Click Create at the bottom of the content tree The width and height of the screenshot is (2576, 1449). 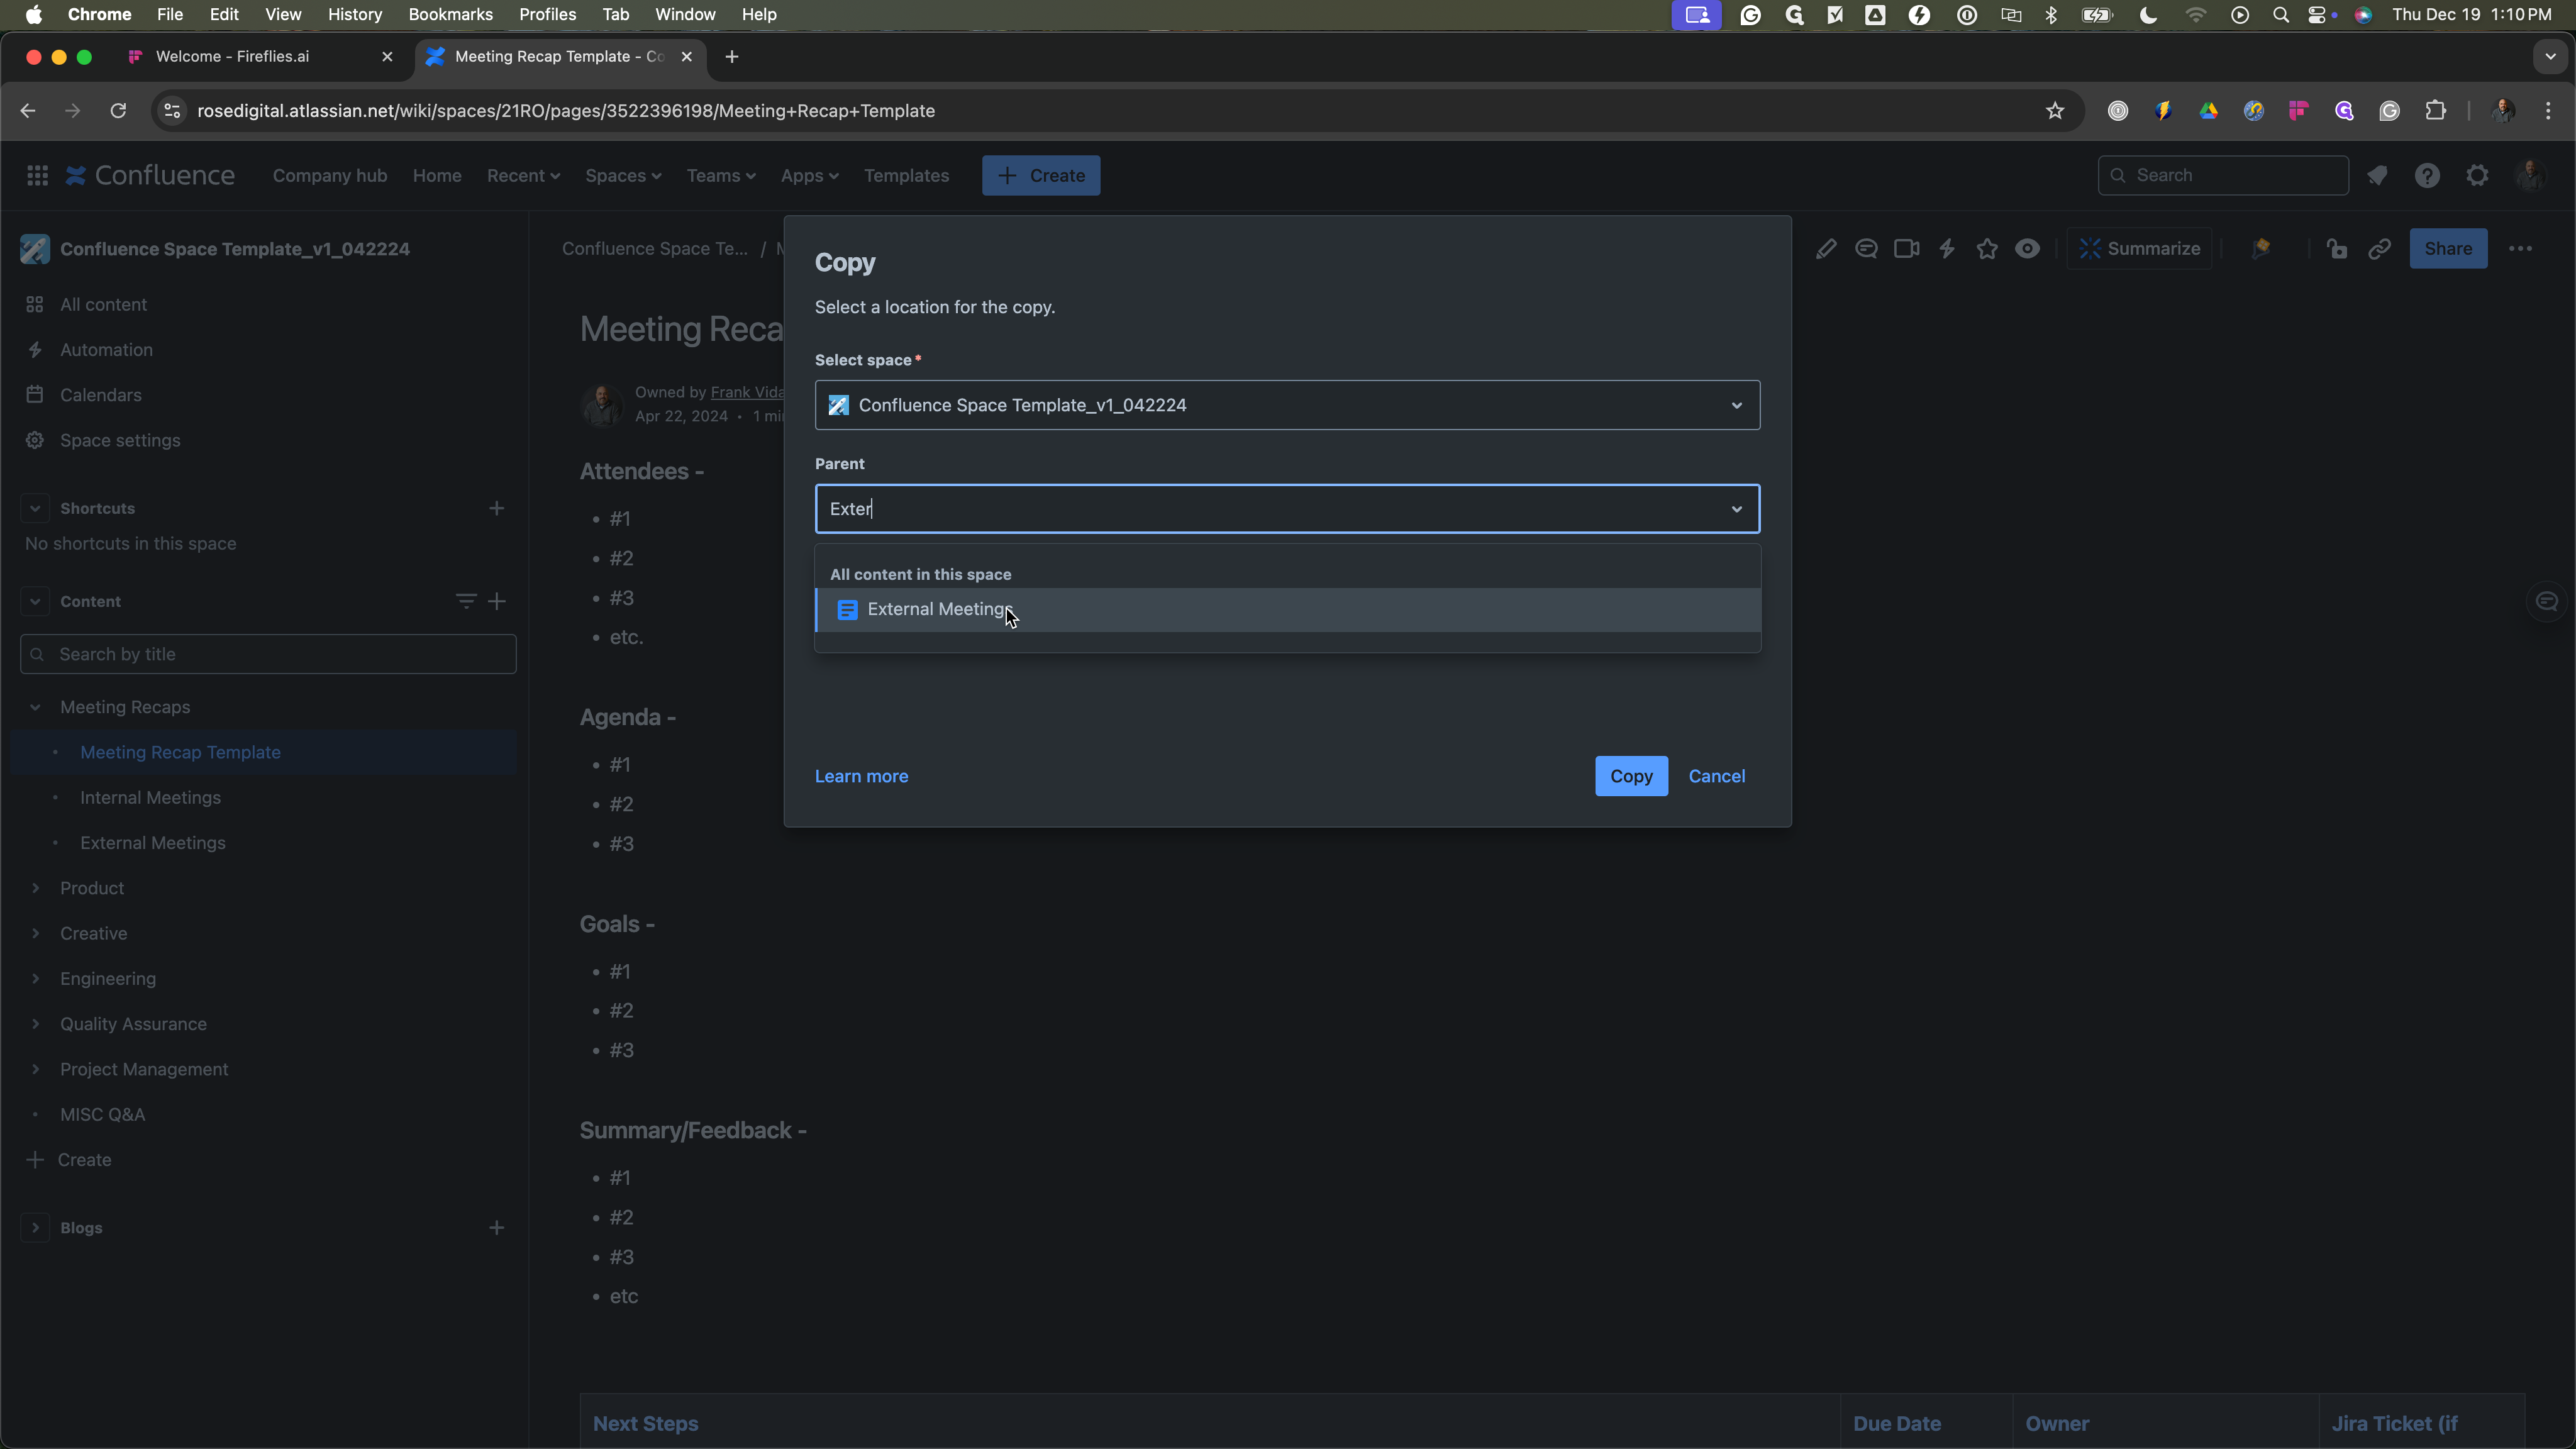pyautogui.click(x=70, y=1160)
